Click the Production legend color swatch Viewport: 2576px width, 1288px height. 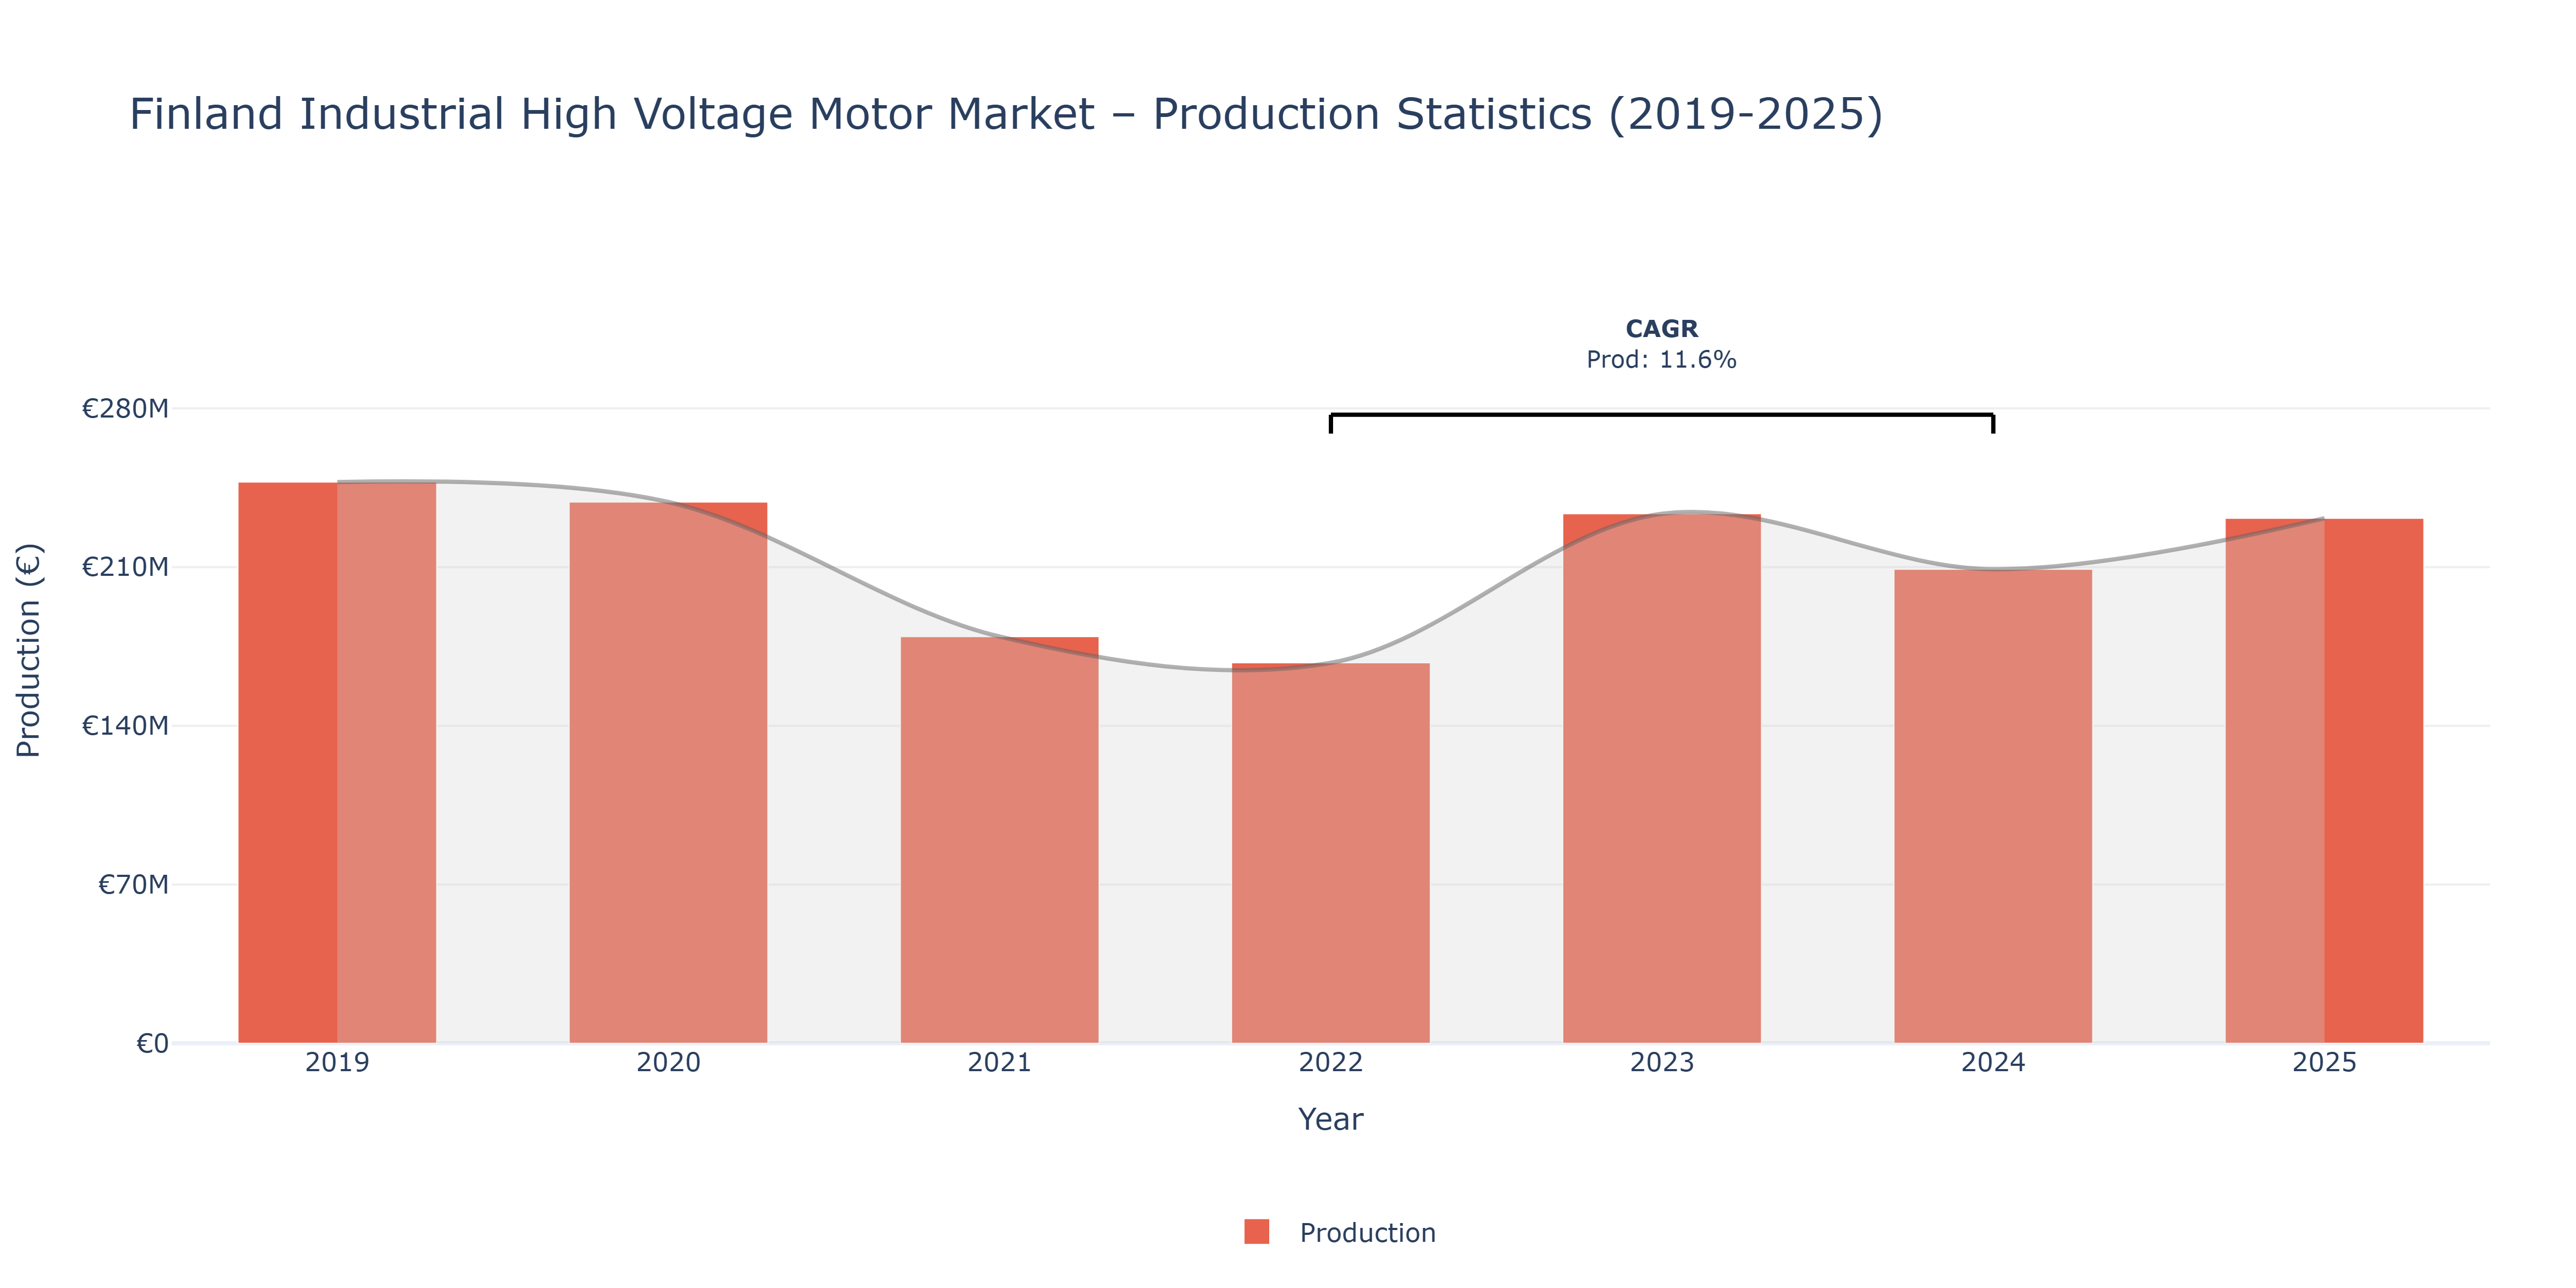point(1256,1231)
